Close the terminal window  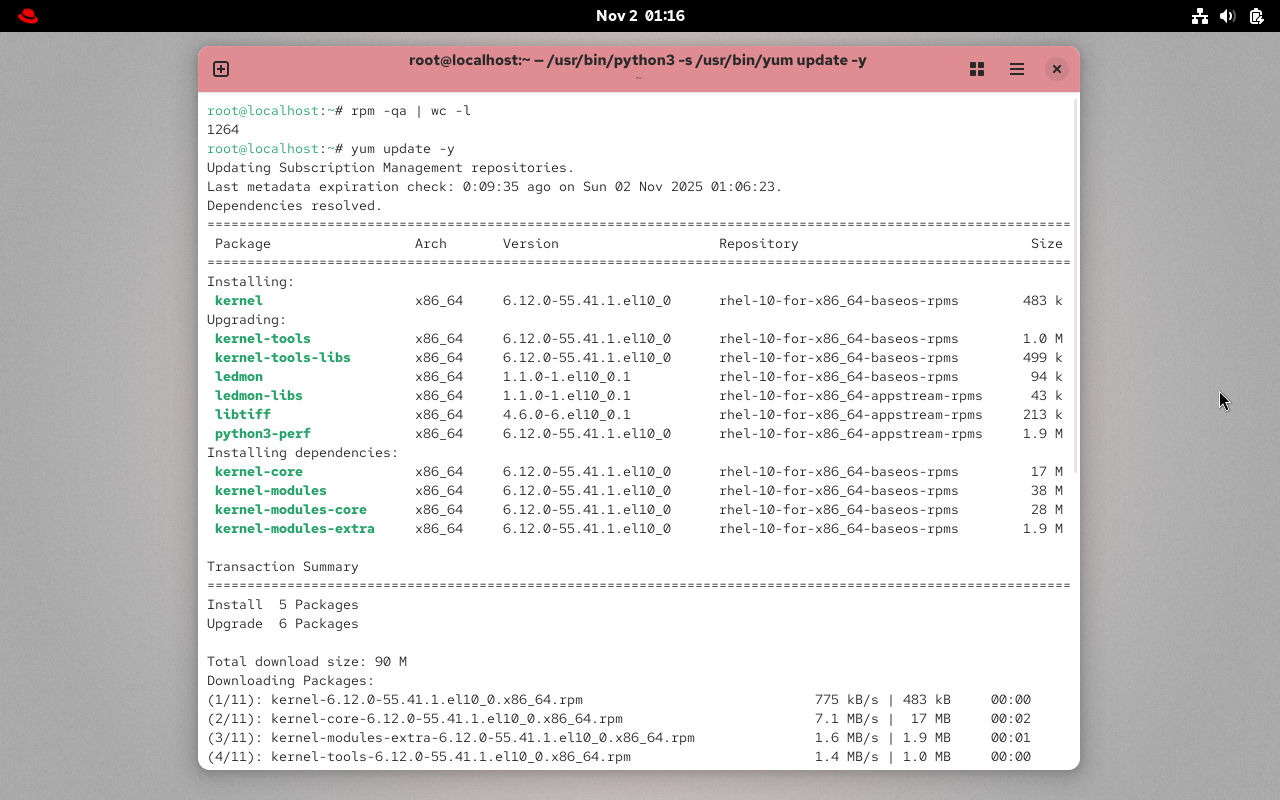1056,69
